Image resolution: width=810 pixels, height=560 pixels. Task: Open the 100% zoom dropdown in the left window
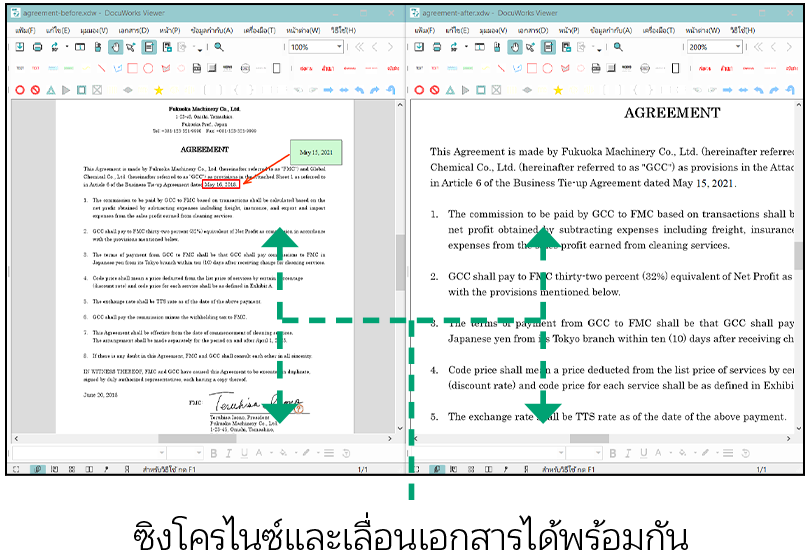339,47
